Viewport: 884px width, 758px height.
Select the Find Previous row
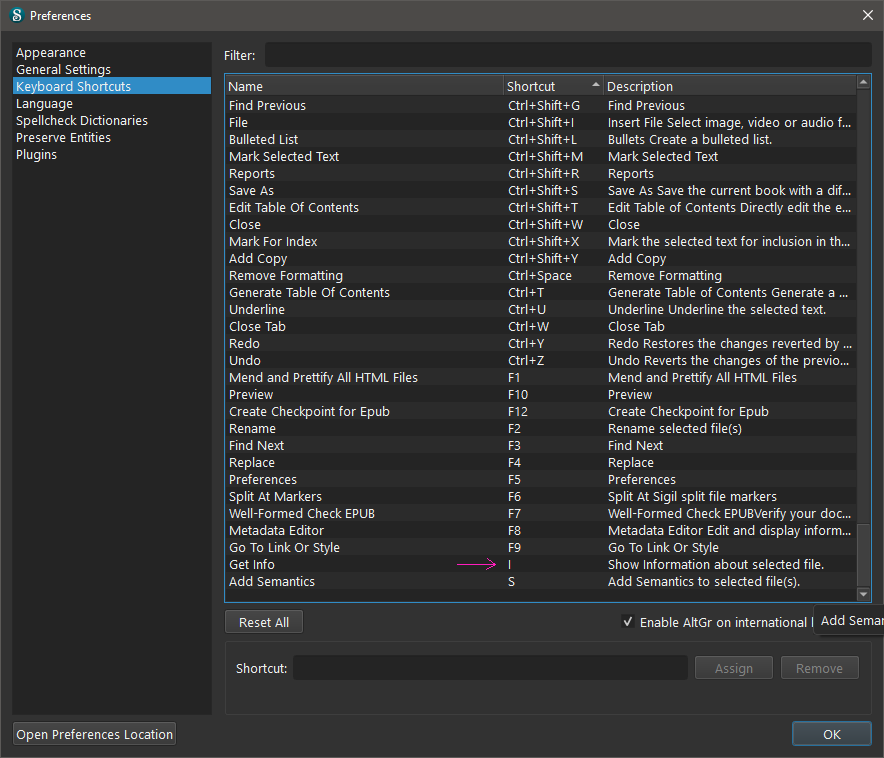click(x=541, y=105)
